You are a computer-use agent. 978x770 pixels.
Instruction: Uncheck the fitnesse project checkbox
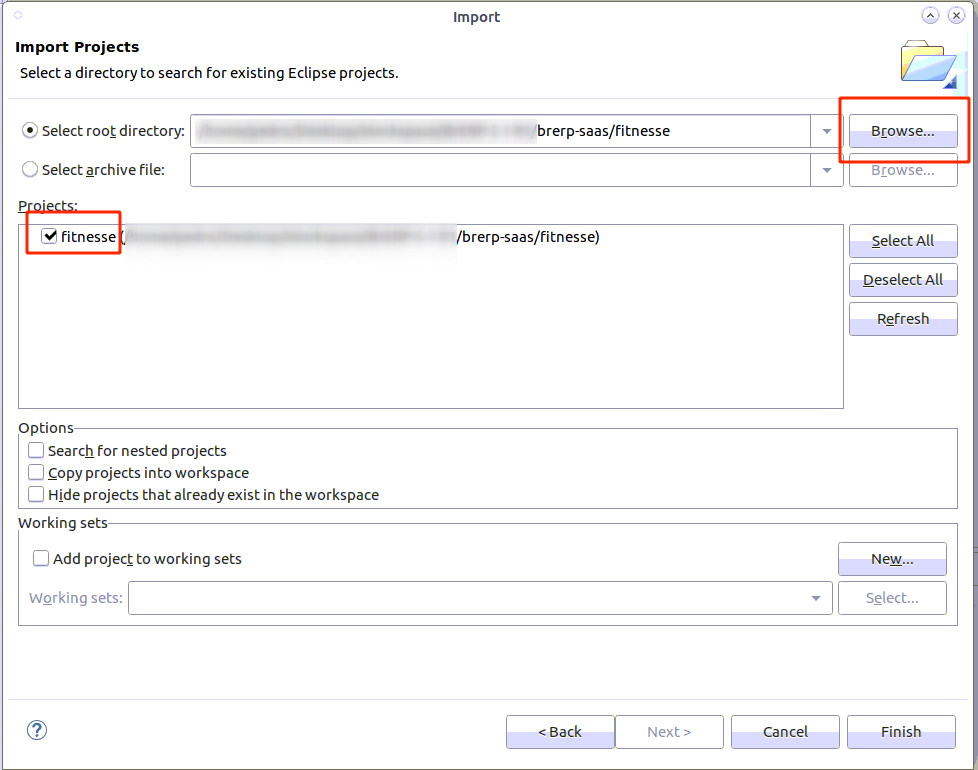(49, 236)
